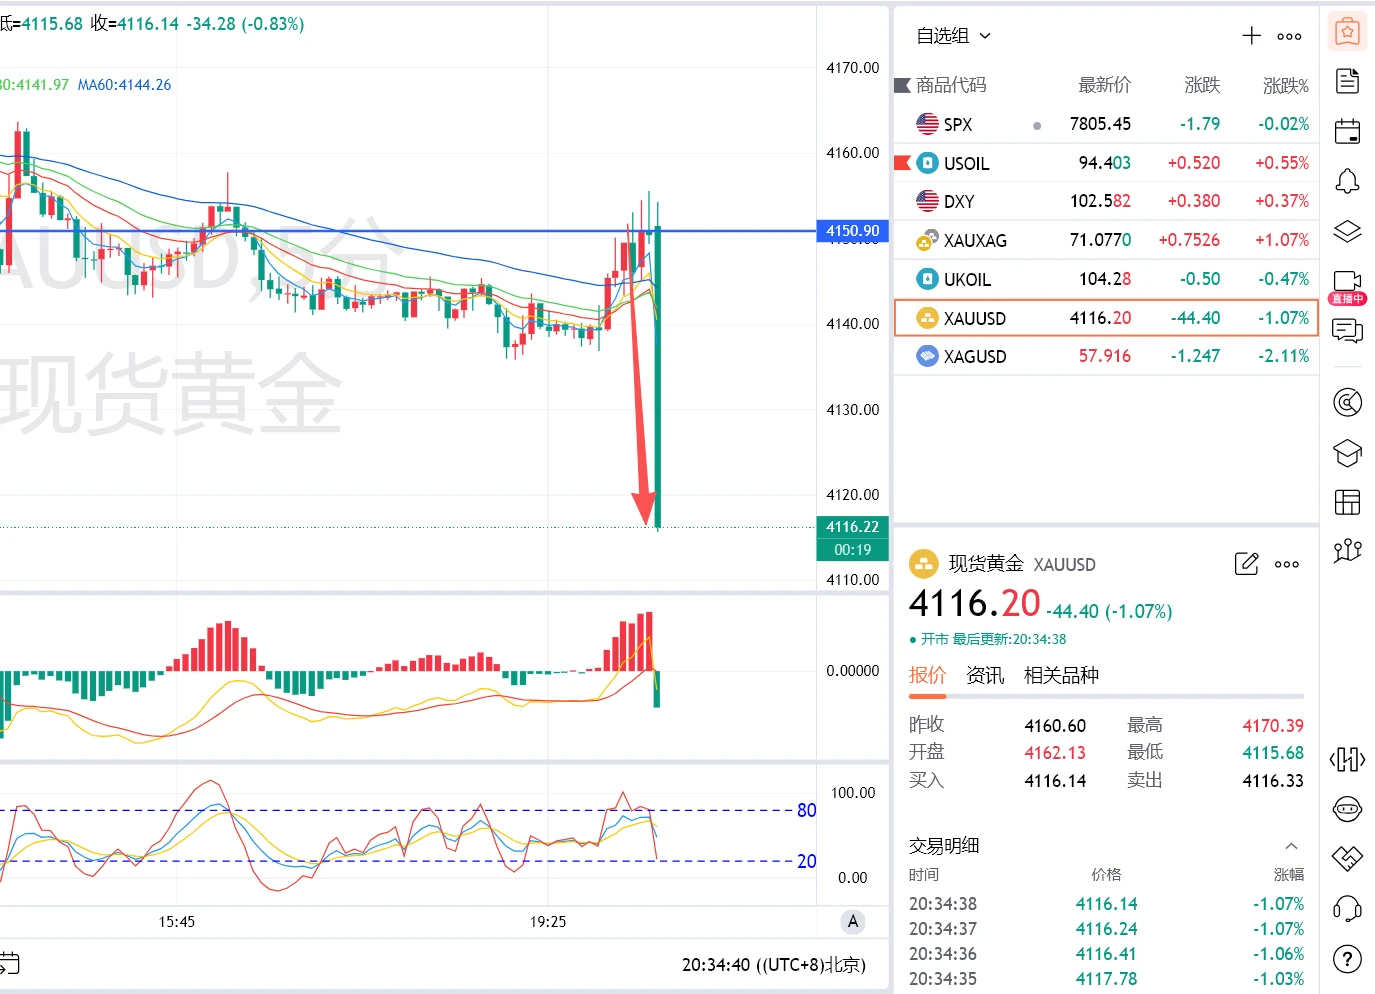Open the help question mark icon
Screen dimensions: 1375x994
[x=1347, y=959]
